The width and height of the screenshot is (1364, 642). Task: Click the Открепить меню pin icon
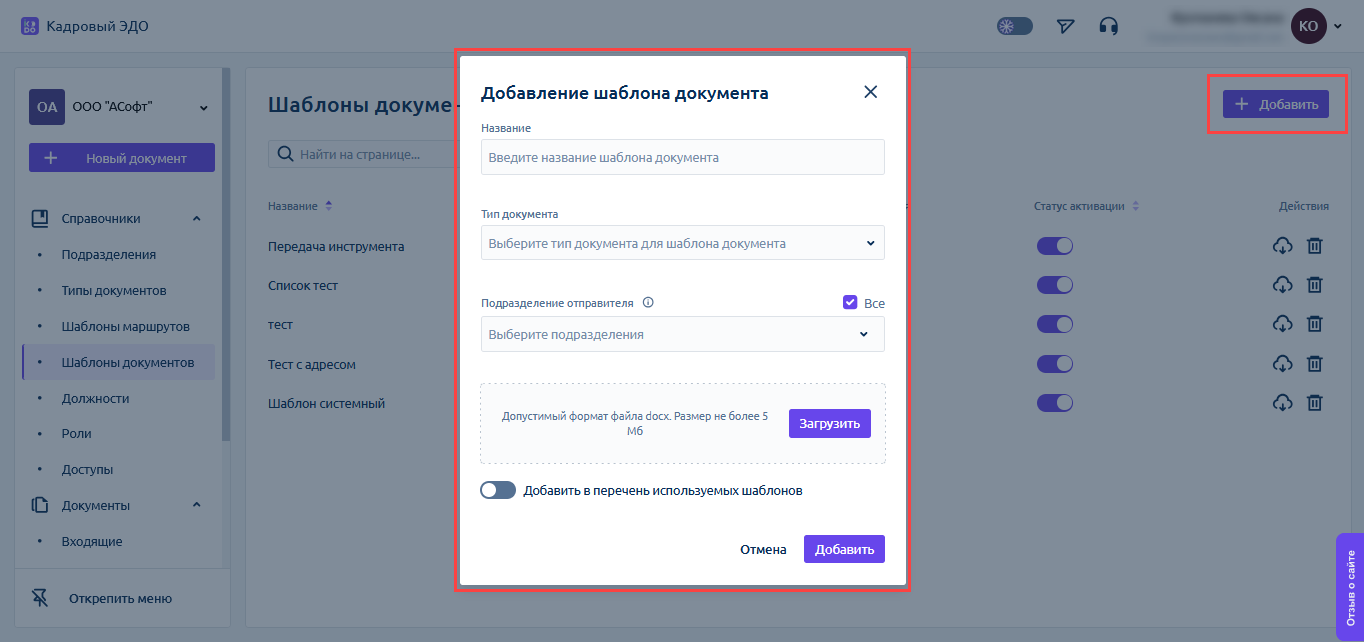click(x=40, y=598)
